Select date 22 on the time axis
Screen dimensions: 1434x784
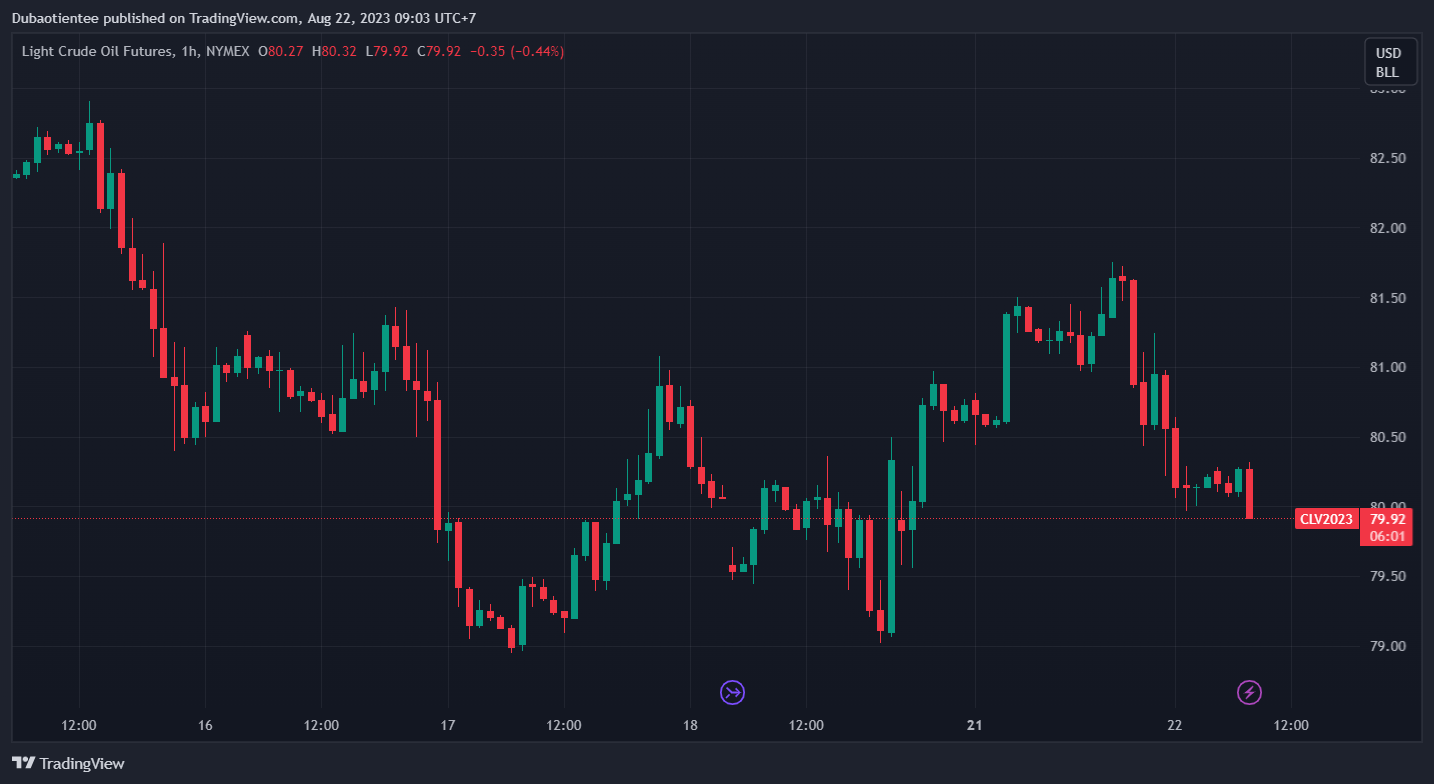click(1174, 725)
